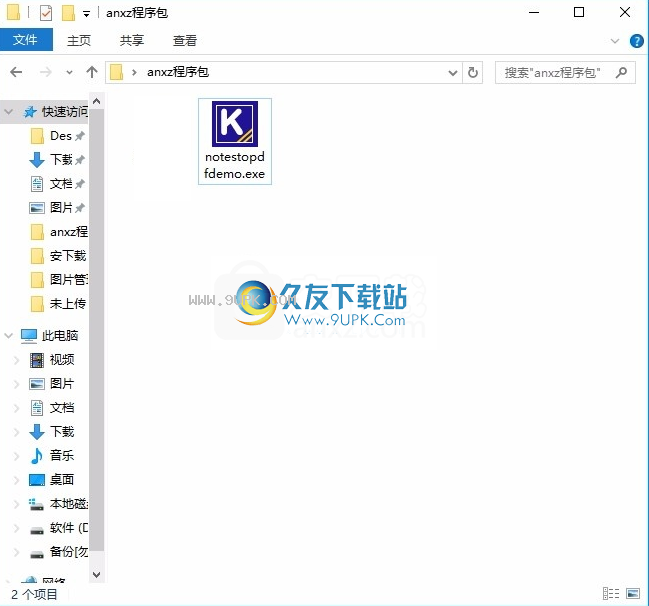
Task: Open the pinned 文档 folder in quick access
Action: tap(60, 184)
